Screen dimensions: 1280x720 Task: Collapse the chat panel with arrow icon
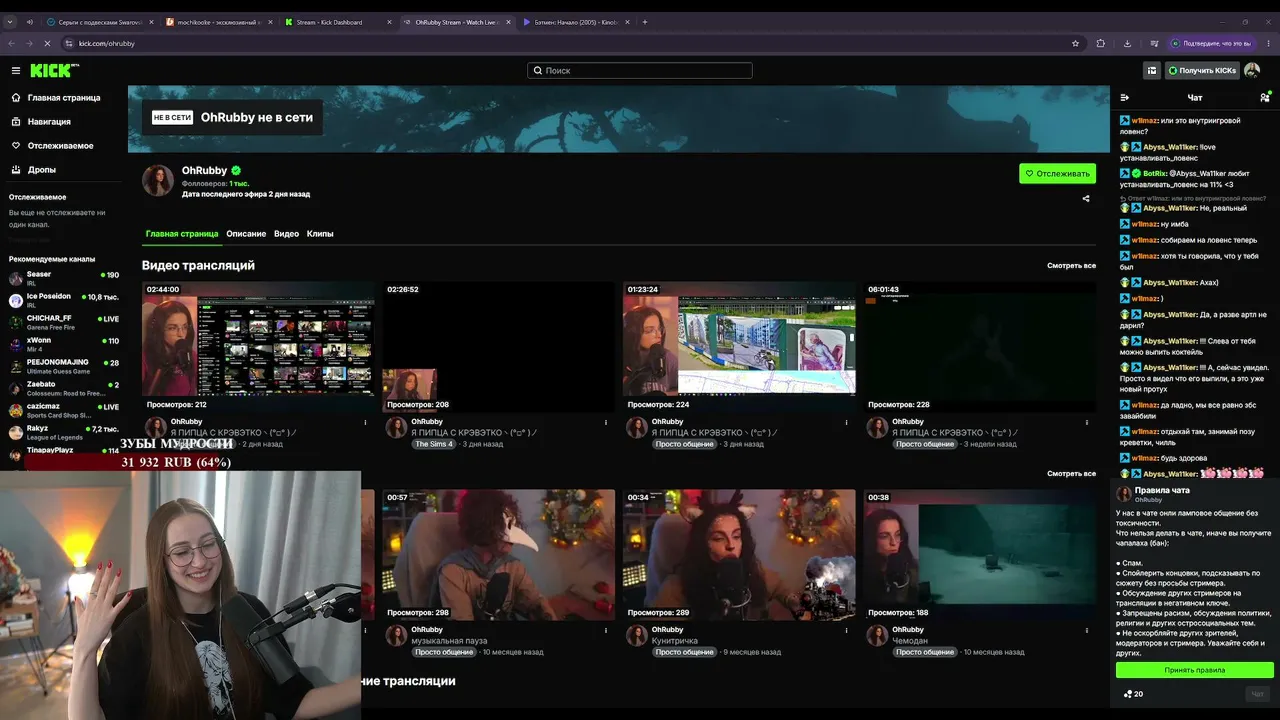[1124, 98]
